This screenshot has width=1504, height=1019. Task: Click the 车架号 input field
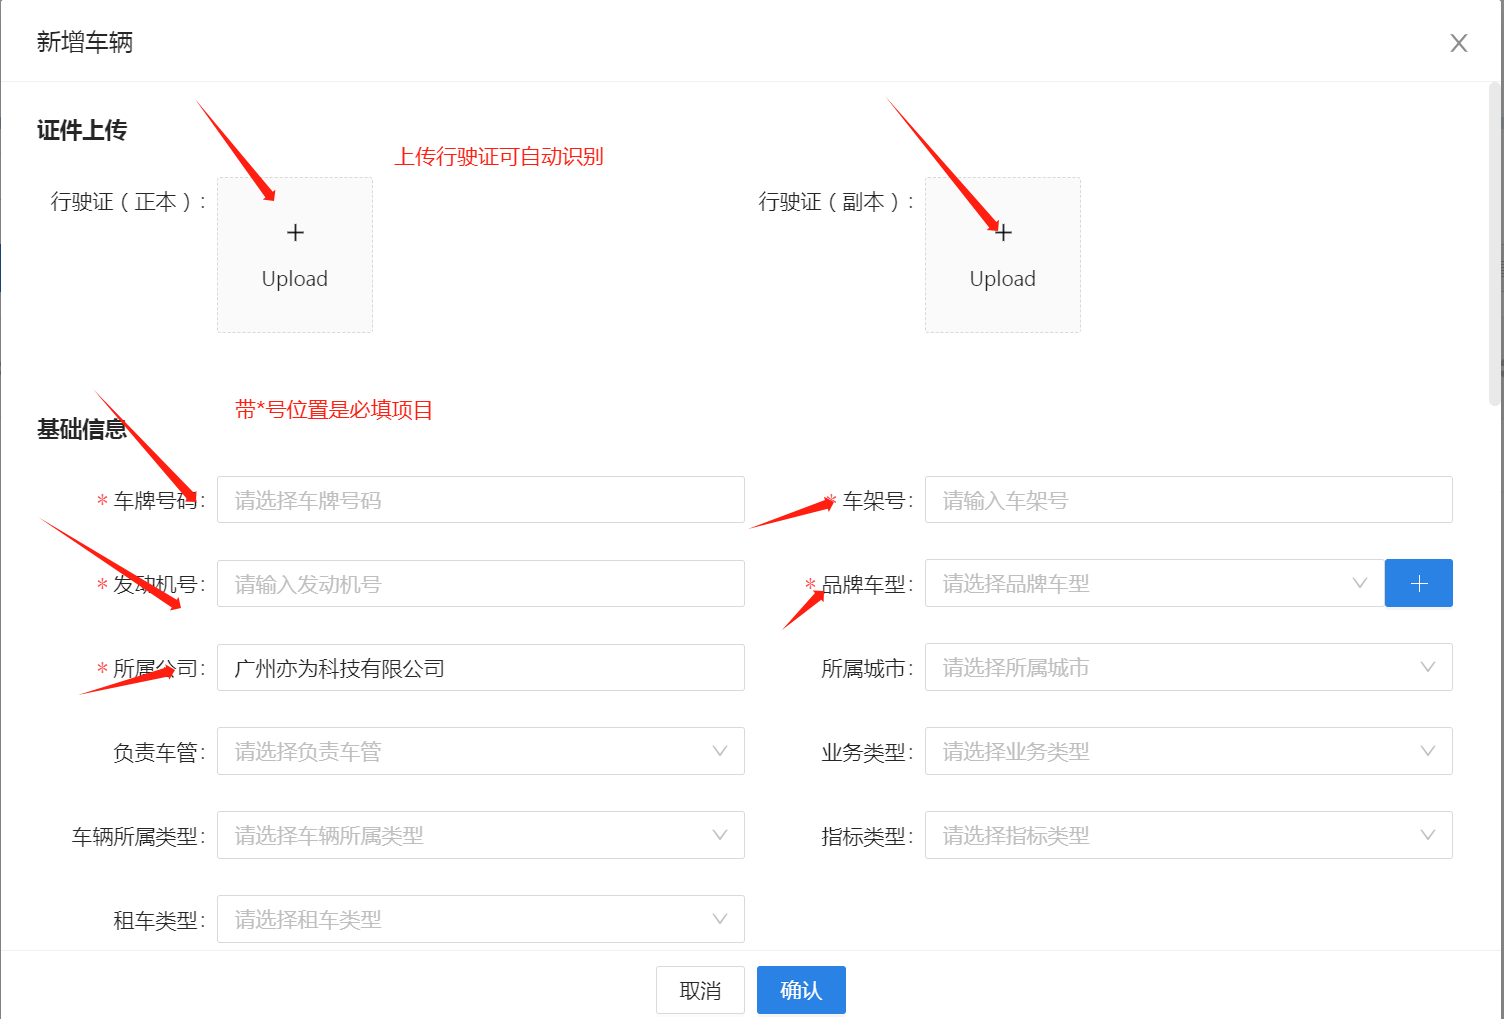pos(1187,500)
